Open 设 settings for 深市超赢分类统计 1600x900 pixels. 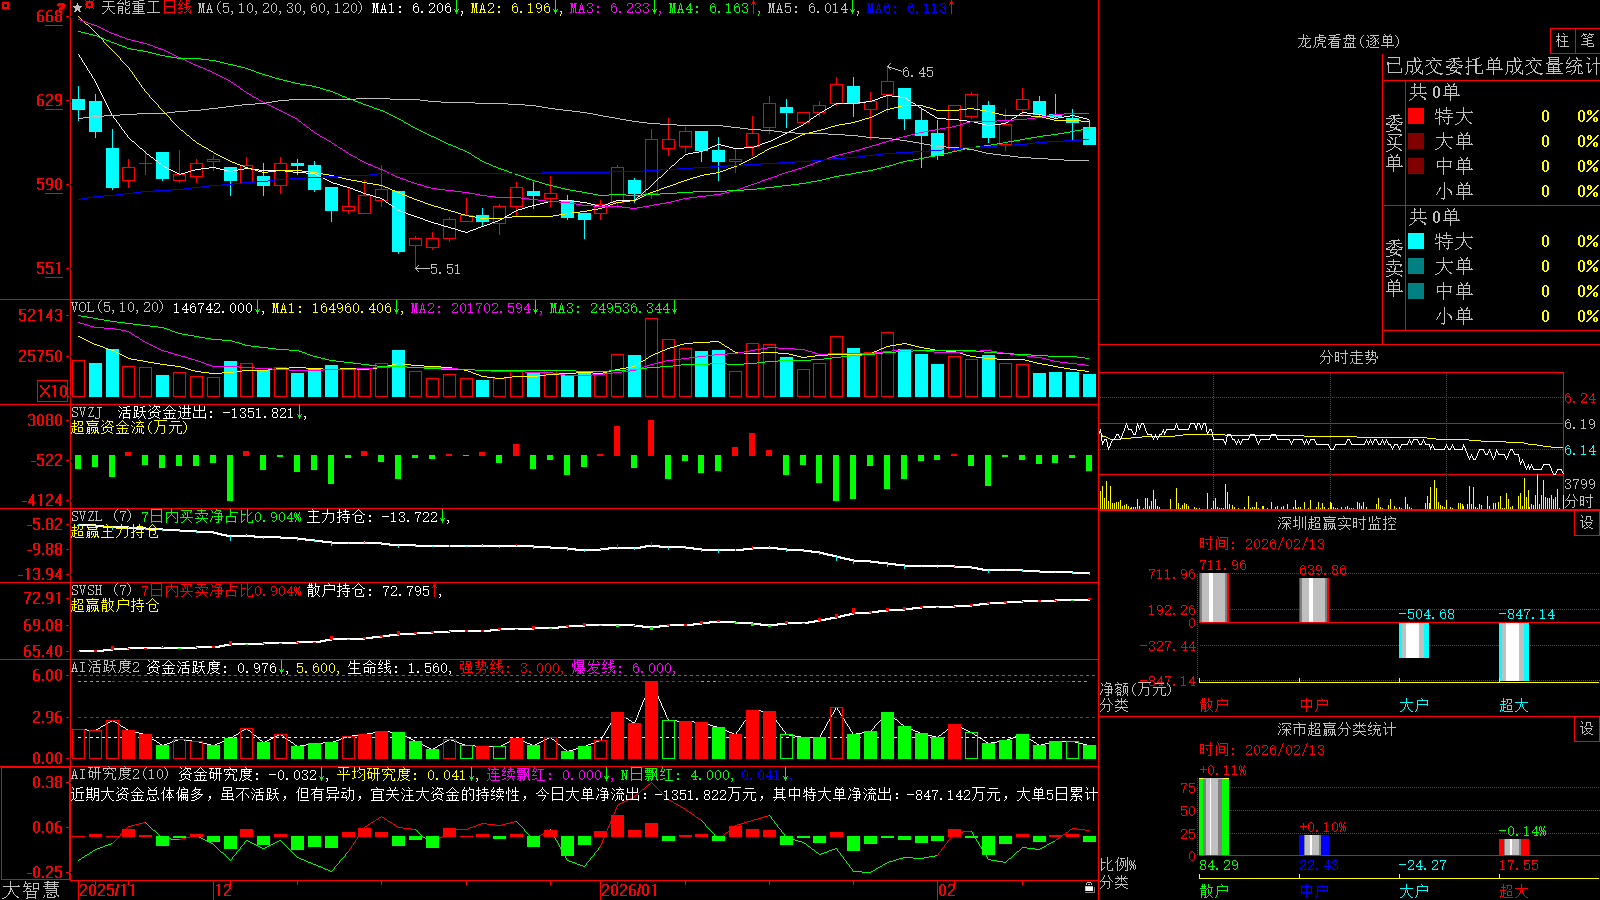(1587, 729)
